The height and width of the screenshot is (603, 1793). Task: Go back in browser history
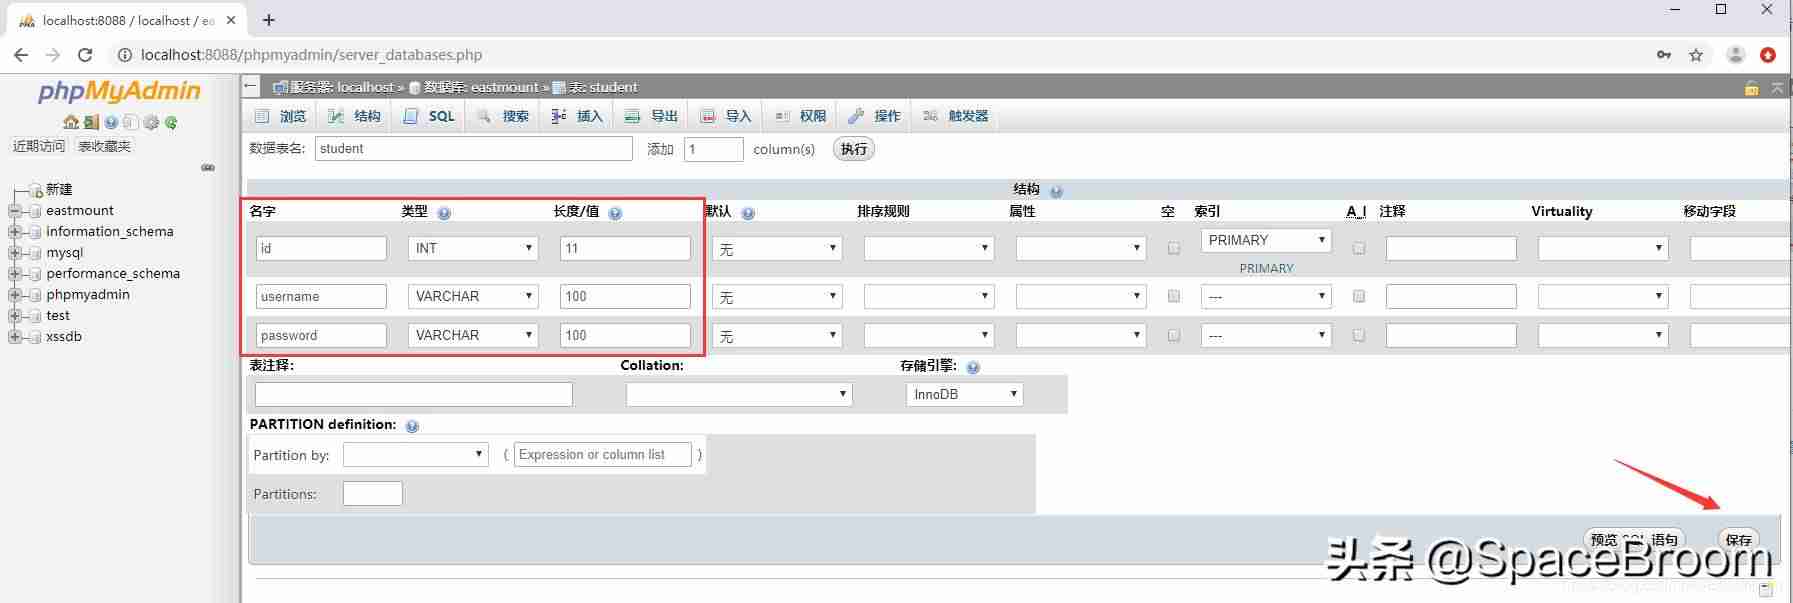point(21,55)
